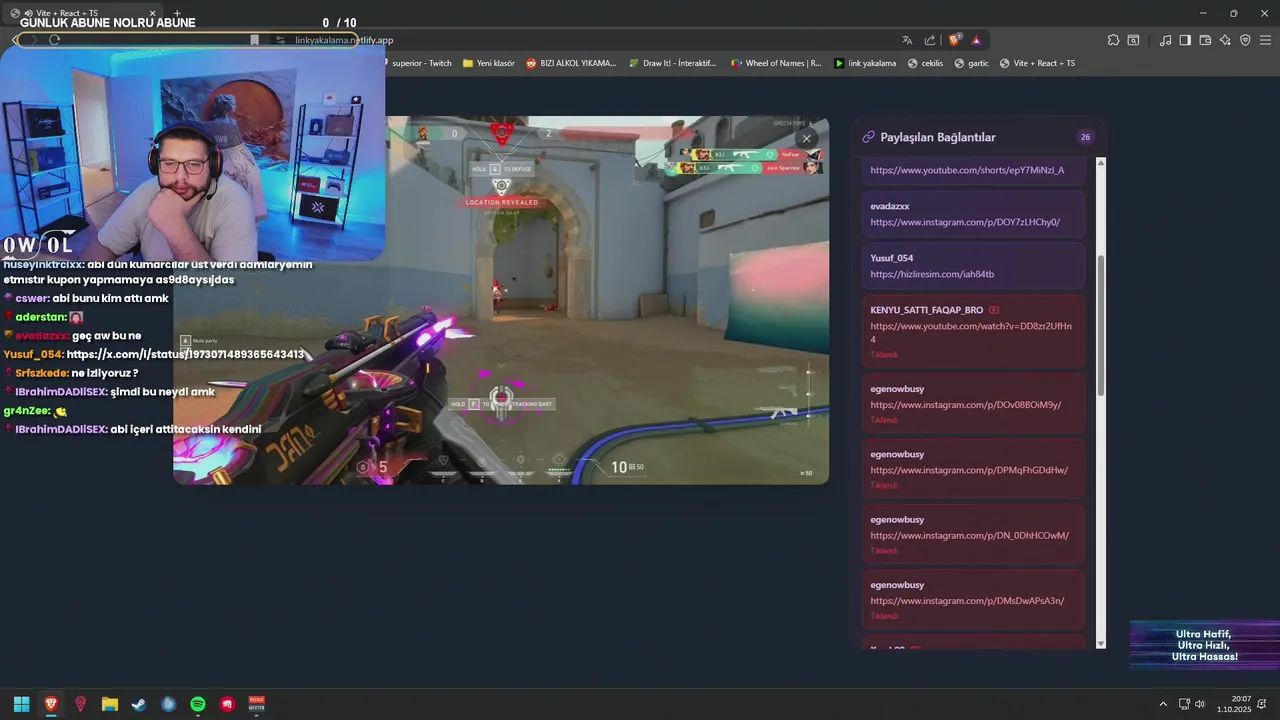Open KENYU_SATTI_FAQAP_BRO's youtube watch link
Viewport: 1280px width, 720px height.
tap(971, 332)
